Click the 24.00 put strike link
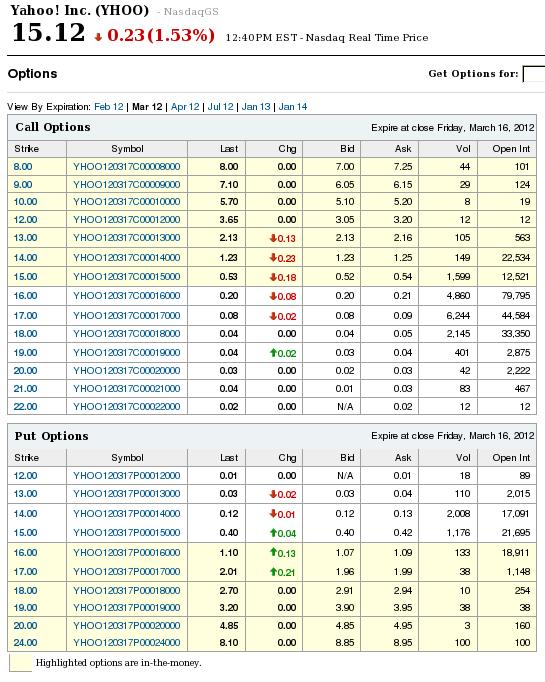 tap(25, 643)
